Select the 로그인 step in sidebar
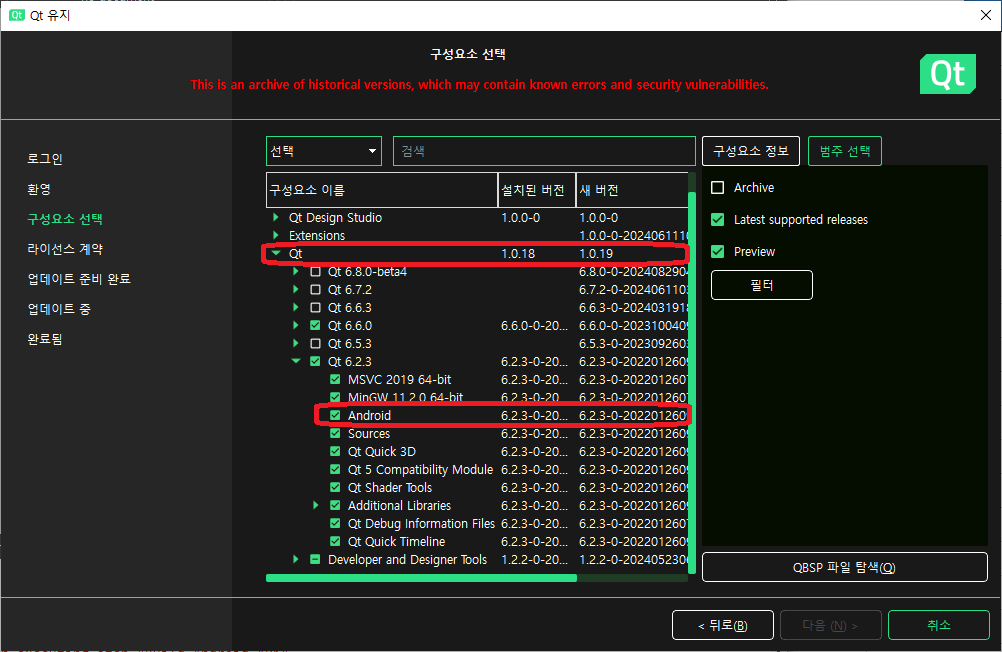 (45, 159)
